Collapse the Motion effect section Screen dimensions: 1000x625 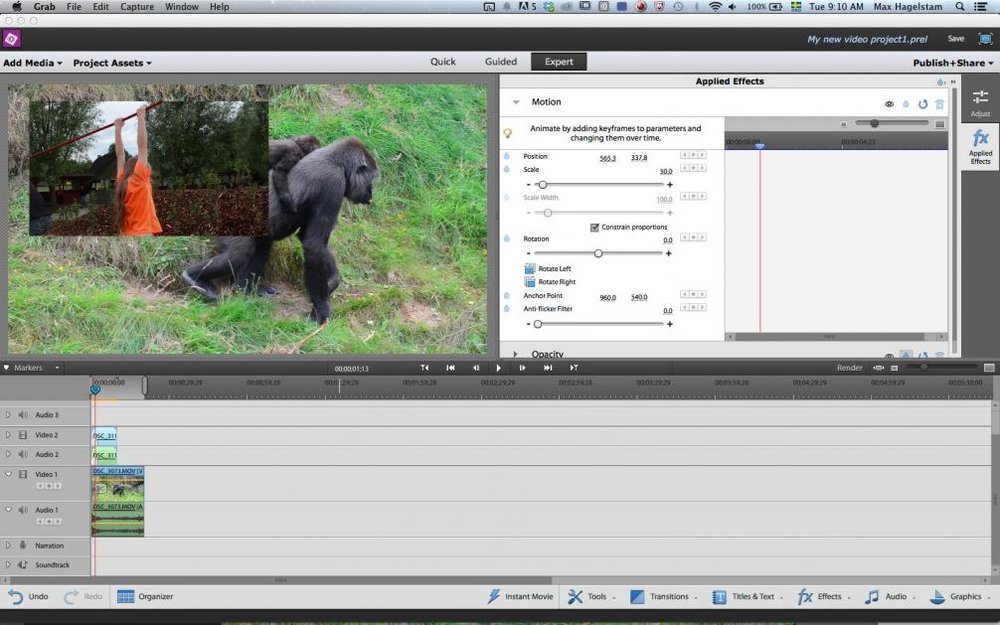516,102
